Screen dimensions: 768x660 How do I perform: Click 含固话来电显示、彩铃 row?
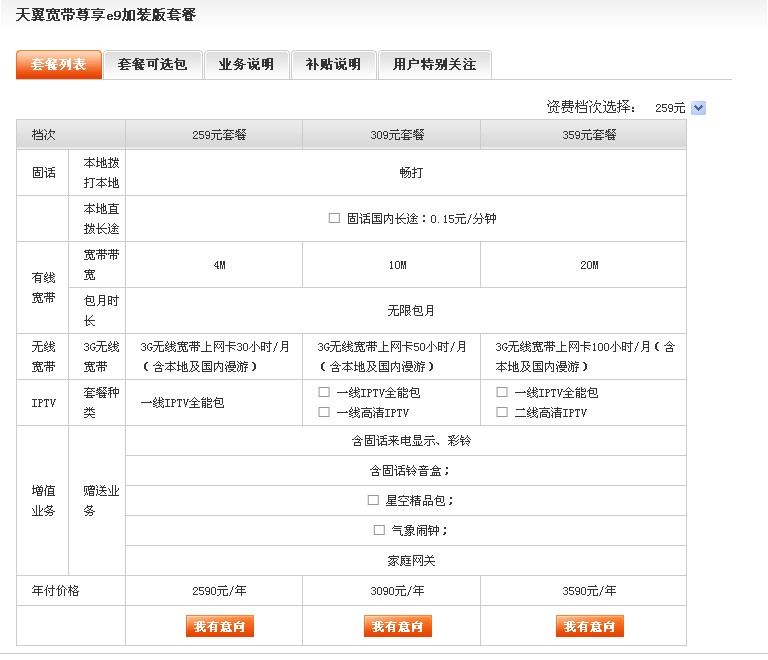coord(406,441)
